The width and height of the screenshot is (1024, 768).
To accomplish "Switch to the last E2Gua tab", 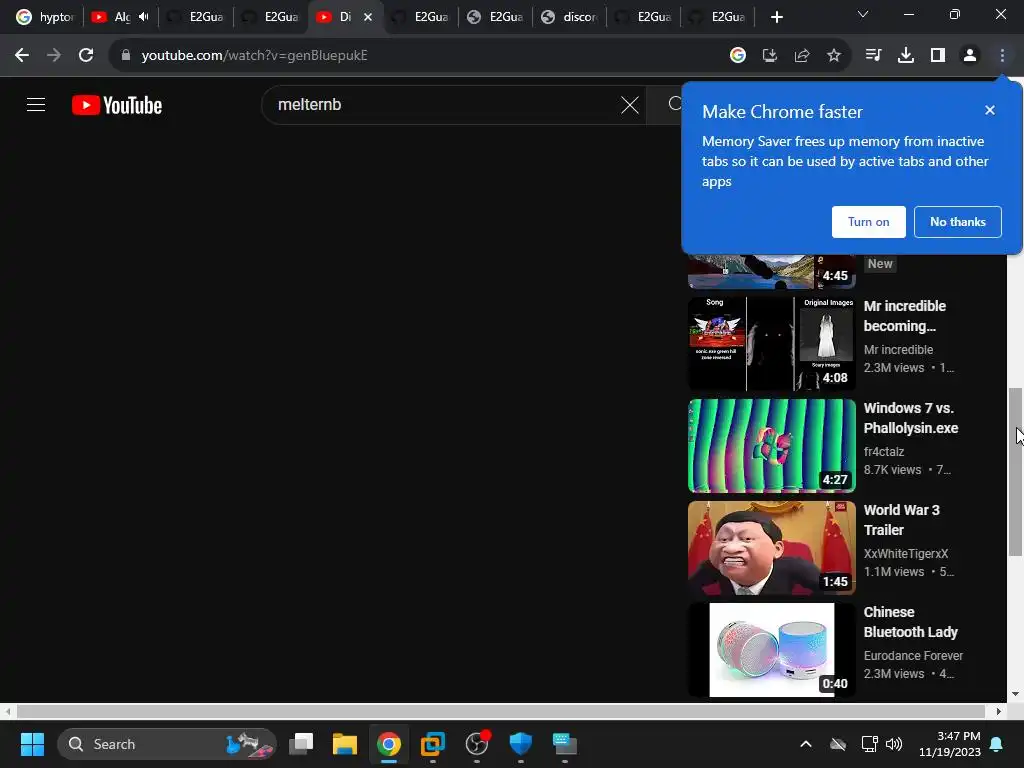I will [x=718, y=17].
